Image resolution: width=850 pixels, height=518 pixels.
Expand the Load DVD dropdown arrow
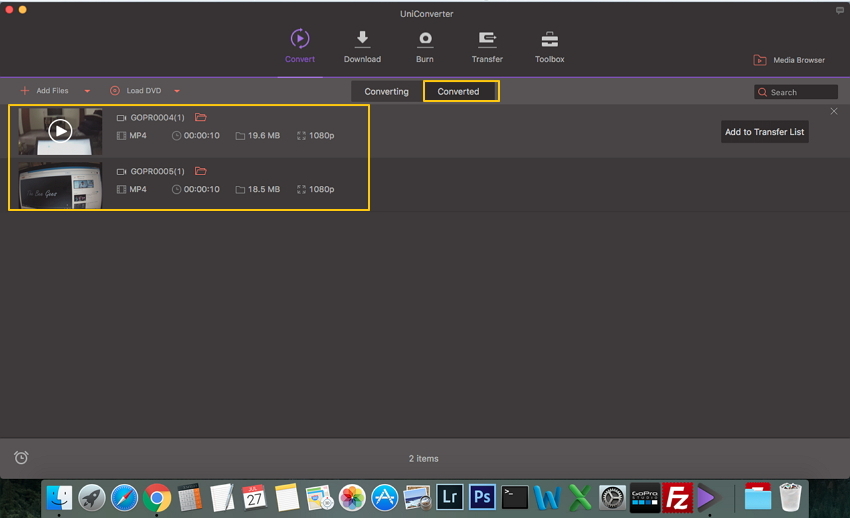click(177, 91)
